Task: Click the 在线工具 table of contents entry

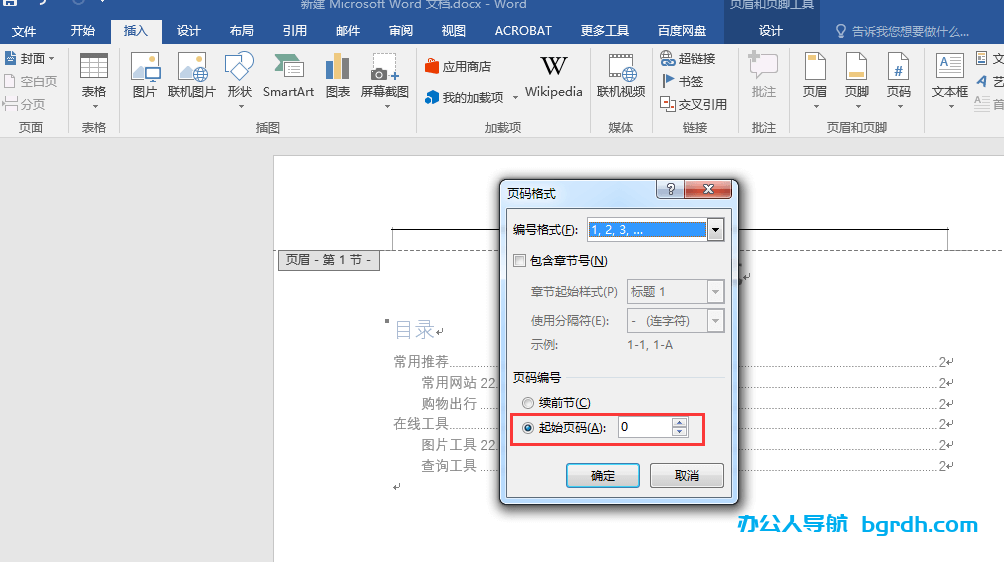Action: point(421,424)
